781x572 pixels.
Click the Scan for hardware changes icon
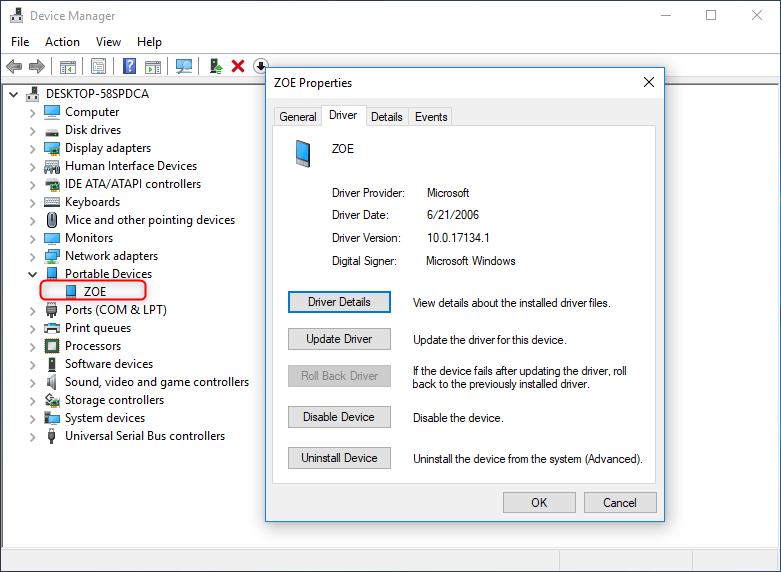click(184, 66)
